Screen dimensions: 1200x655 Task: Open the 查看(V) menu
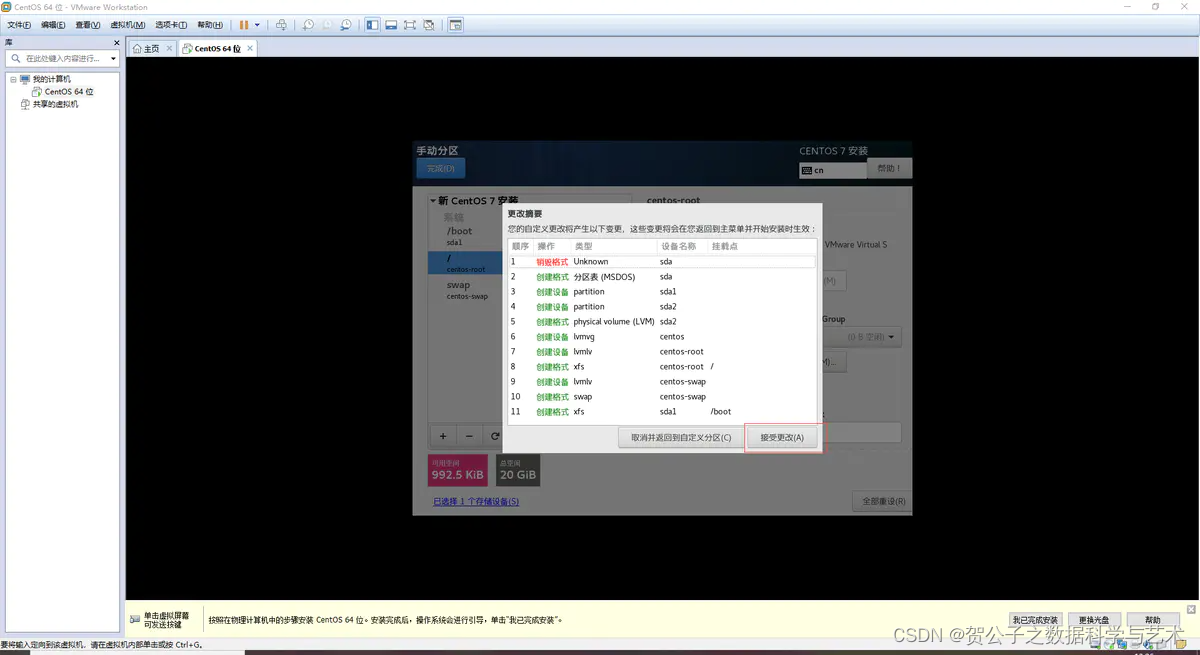(88, 25)
